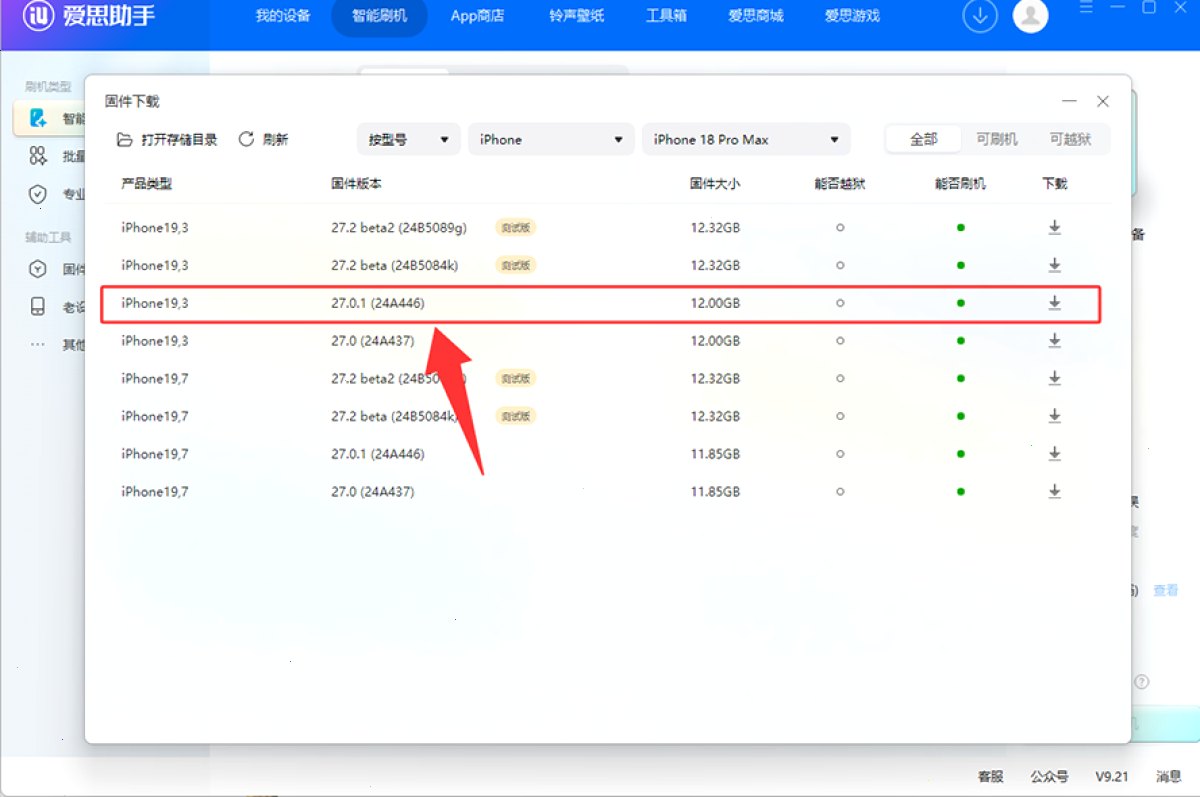
Task: Open the 按型号 filter dropdown
Action: click(408, 140)
